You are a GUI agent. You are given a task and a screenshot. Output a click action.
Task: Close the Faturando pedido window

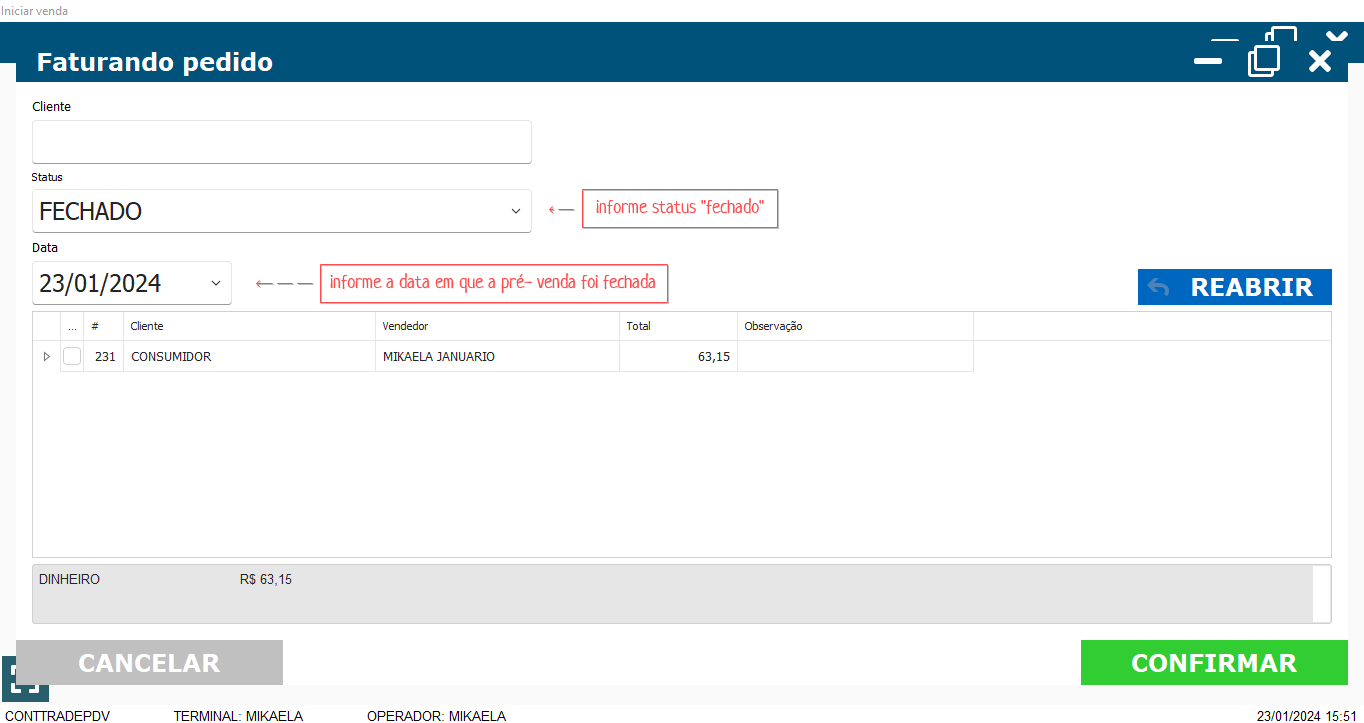(x=1320, y=61)
